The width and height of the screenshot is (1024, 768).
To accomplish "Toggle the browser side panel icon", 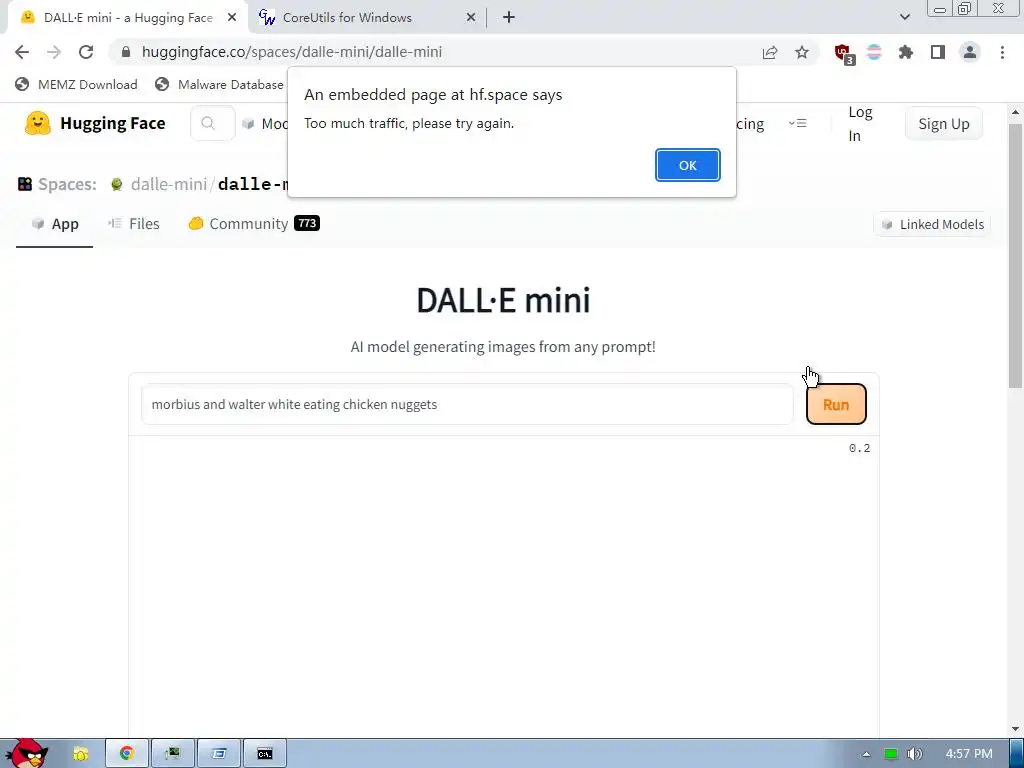I will [x=938, y=52].
